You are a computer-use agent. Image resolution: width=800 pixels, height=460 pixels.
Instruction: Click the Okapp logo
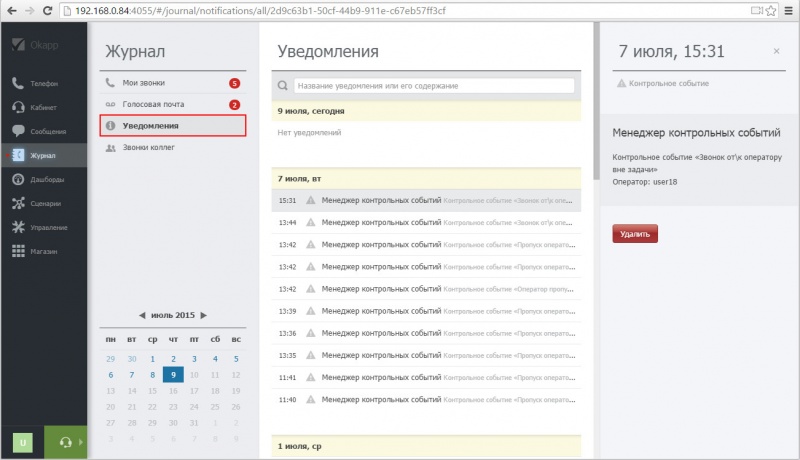coord(35,45)
